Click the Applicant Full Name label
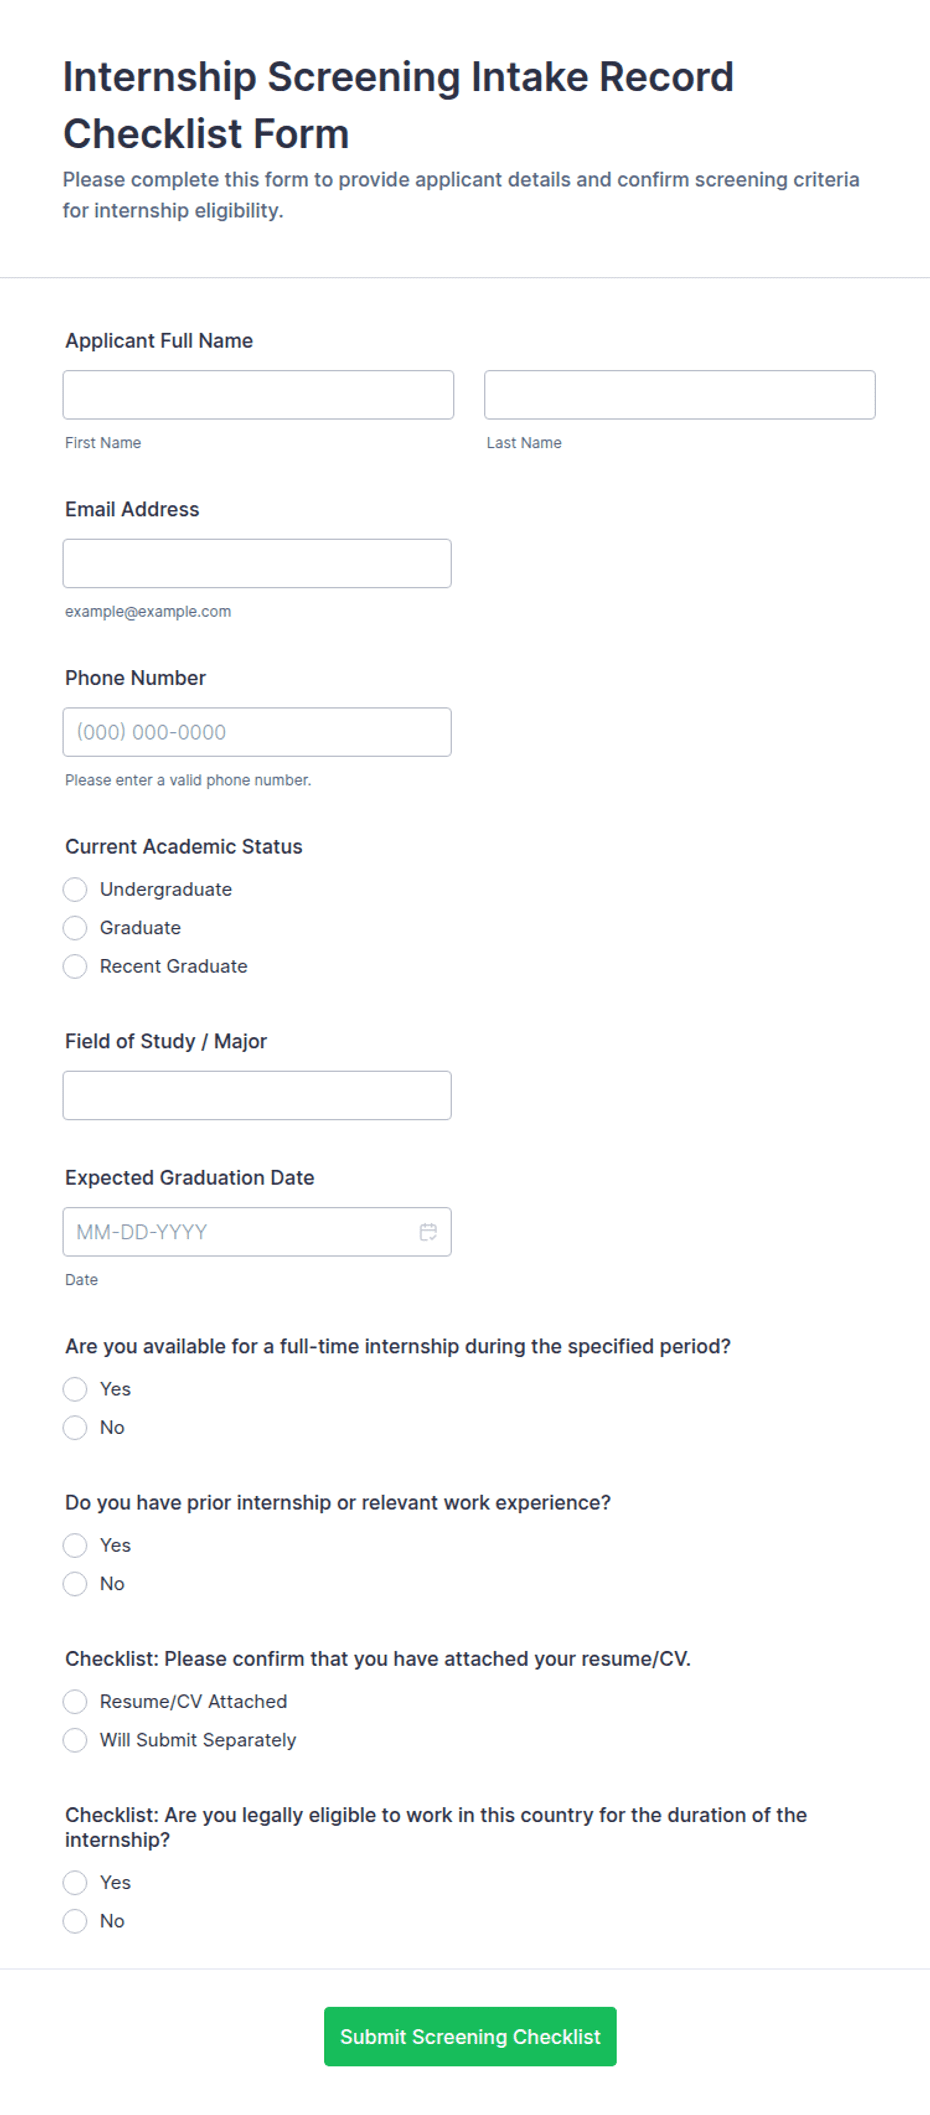Screen dimensions: 930x2115 tap(159, 341)
